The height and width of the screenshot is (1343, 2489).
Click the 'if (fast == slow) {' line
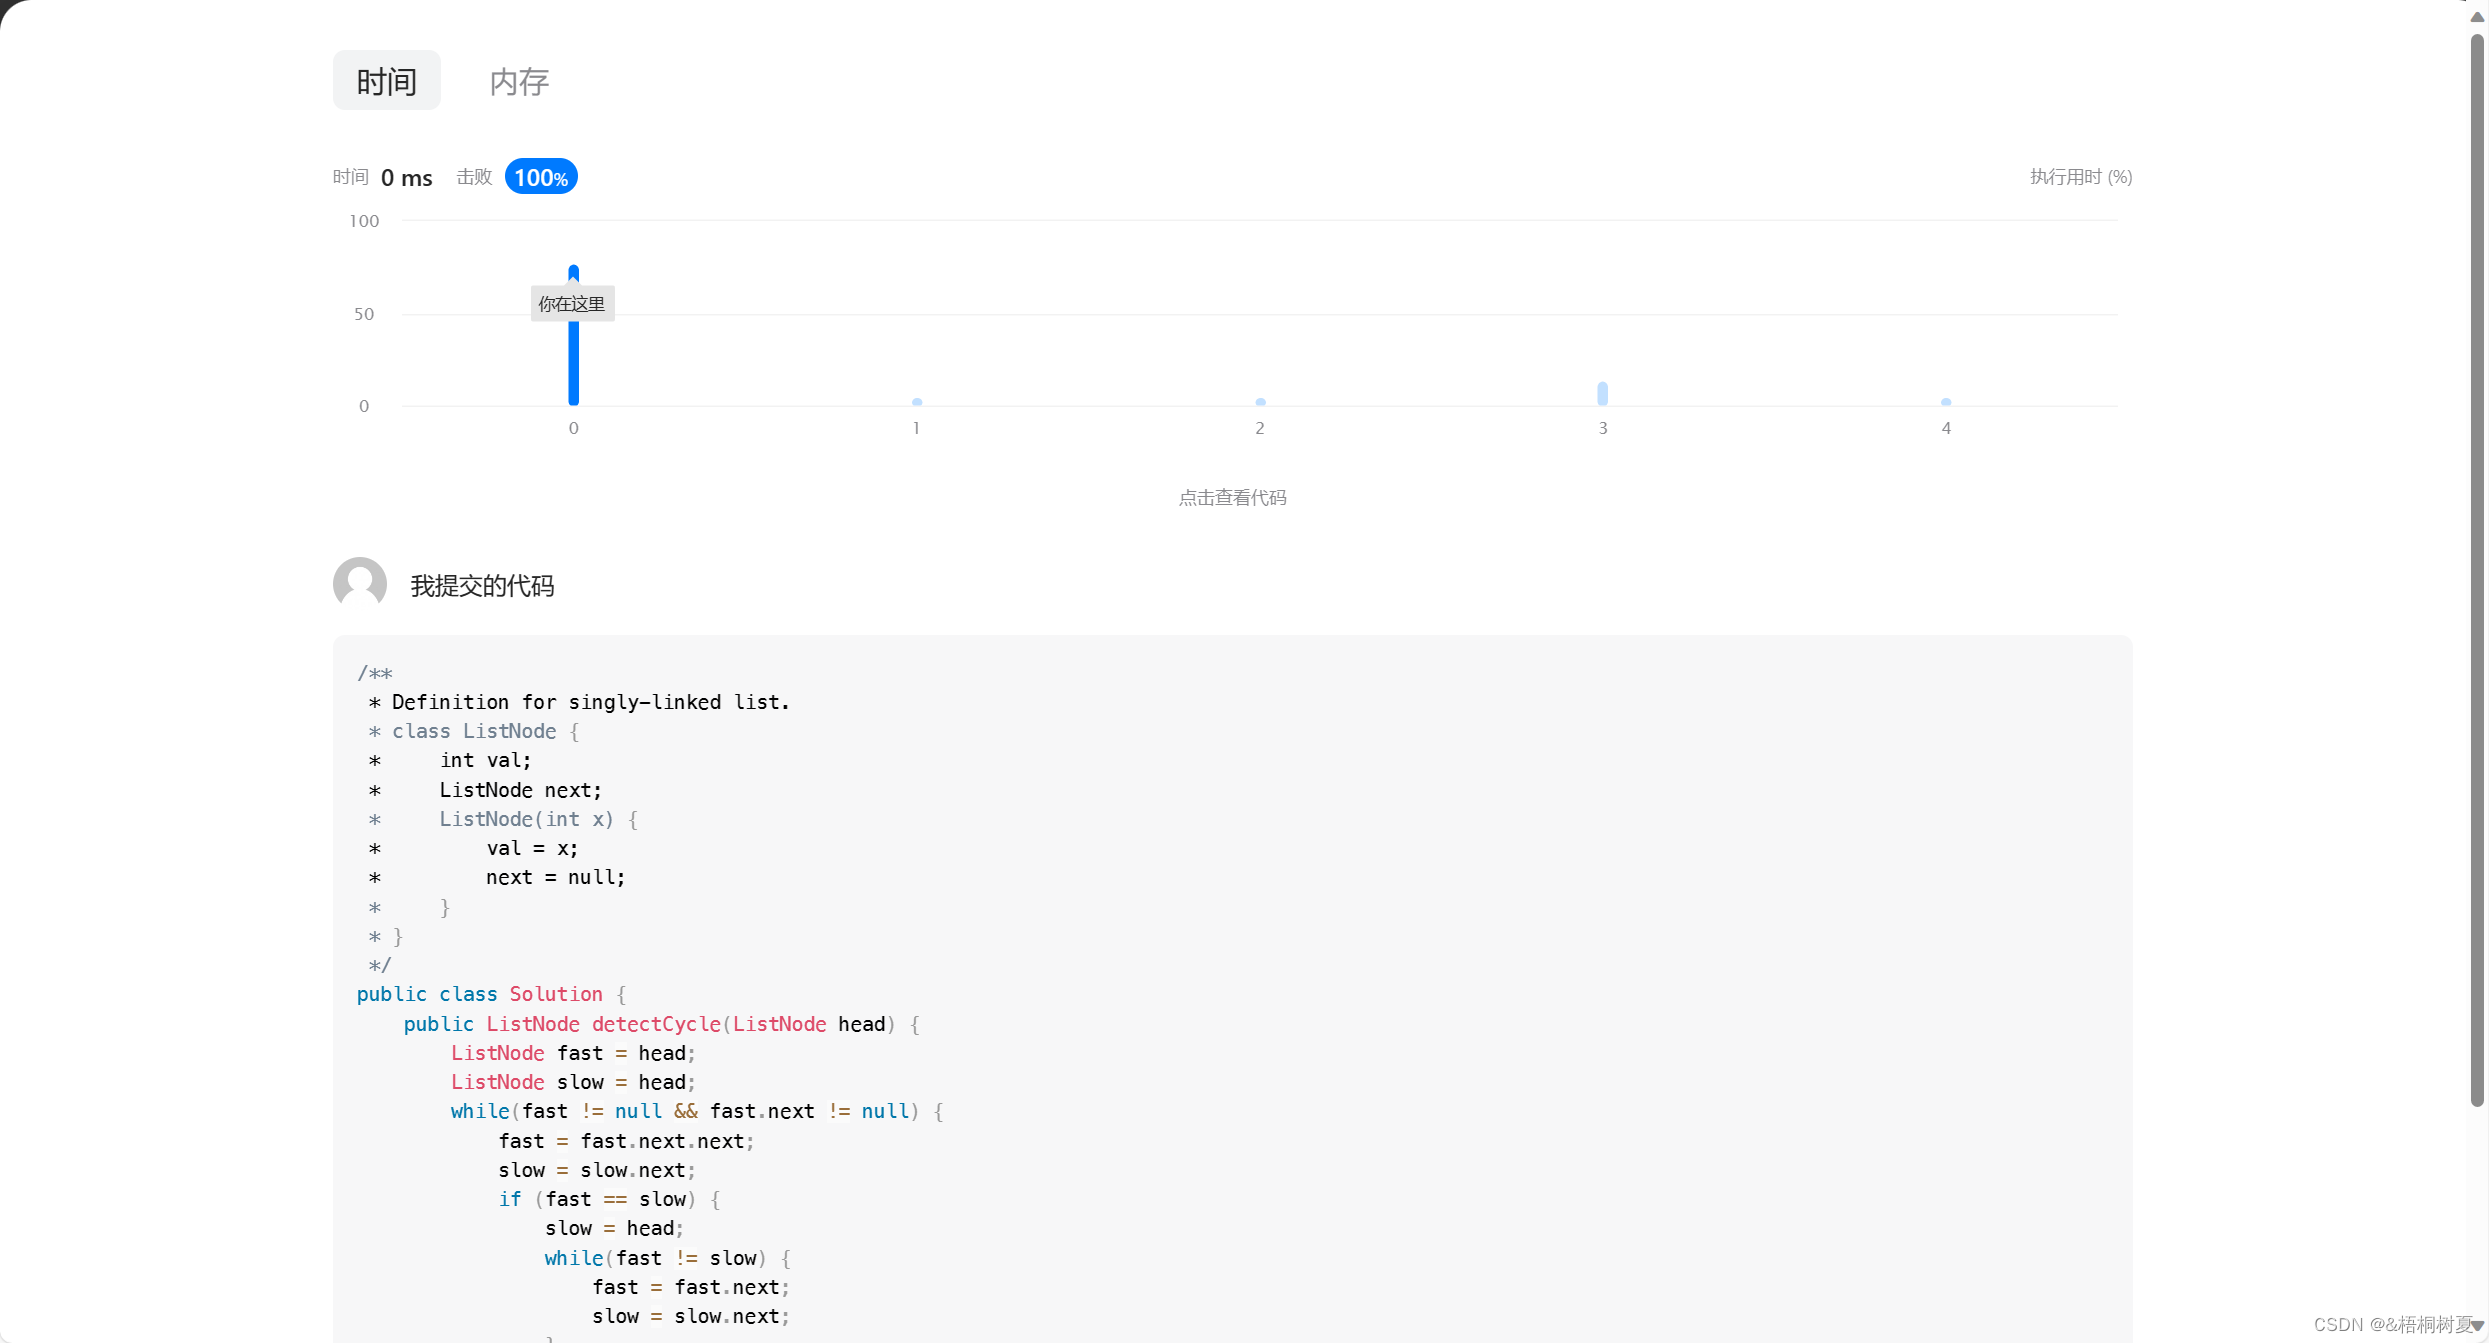pyautogui.click(x=610, y=1199)
